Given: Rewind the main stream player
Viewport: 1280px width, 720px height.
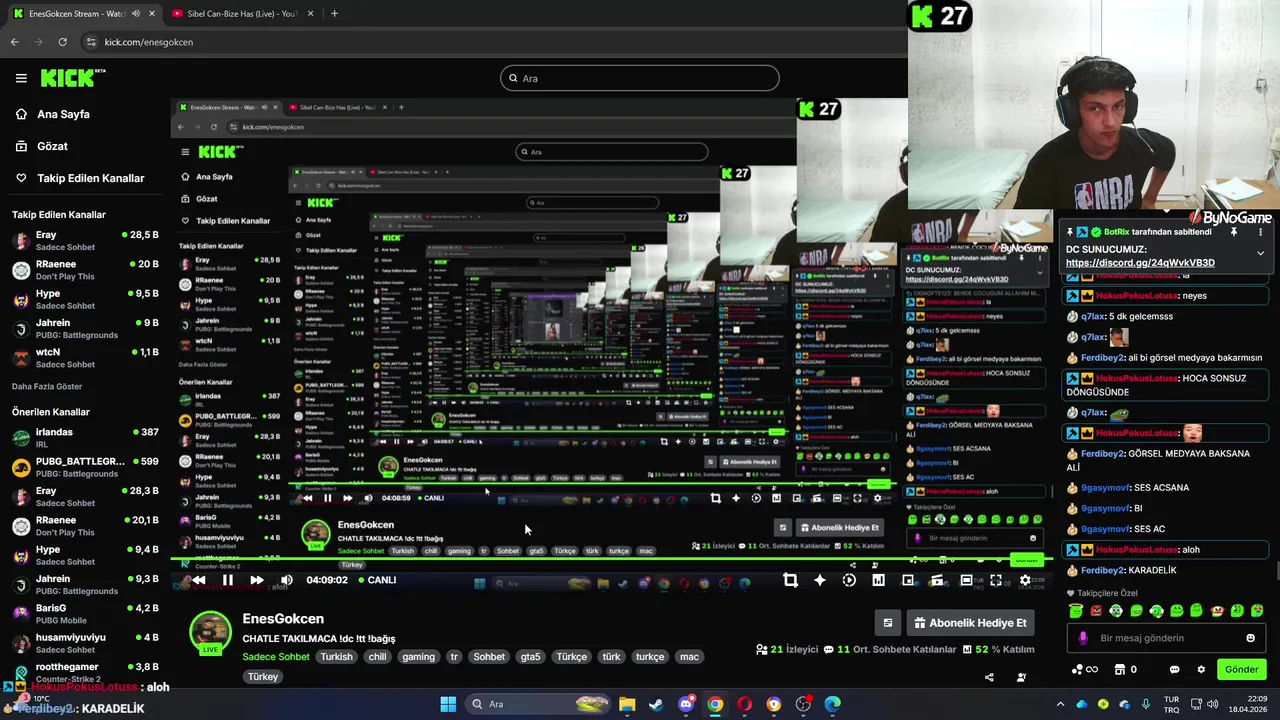Looking at the screenshot, I should click(x=198, y=580).
